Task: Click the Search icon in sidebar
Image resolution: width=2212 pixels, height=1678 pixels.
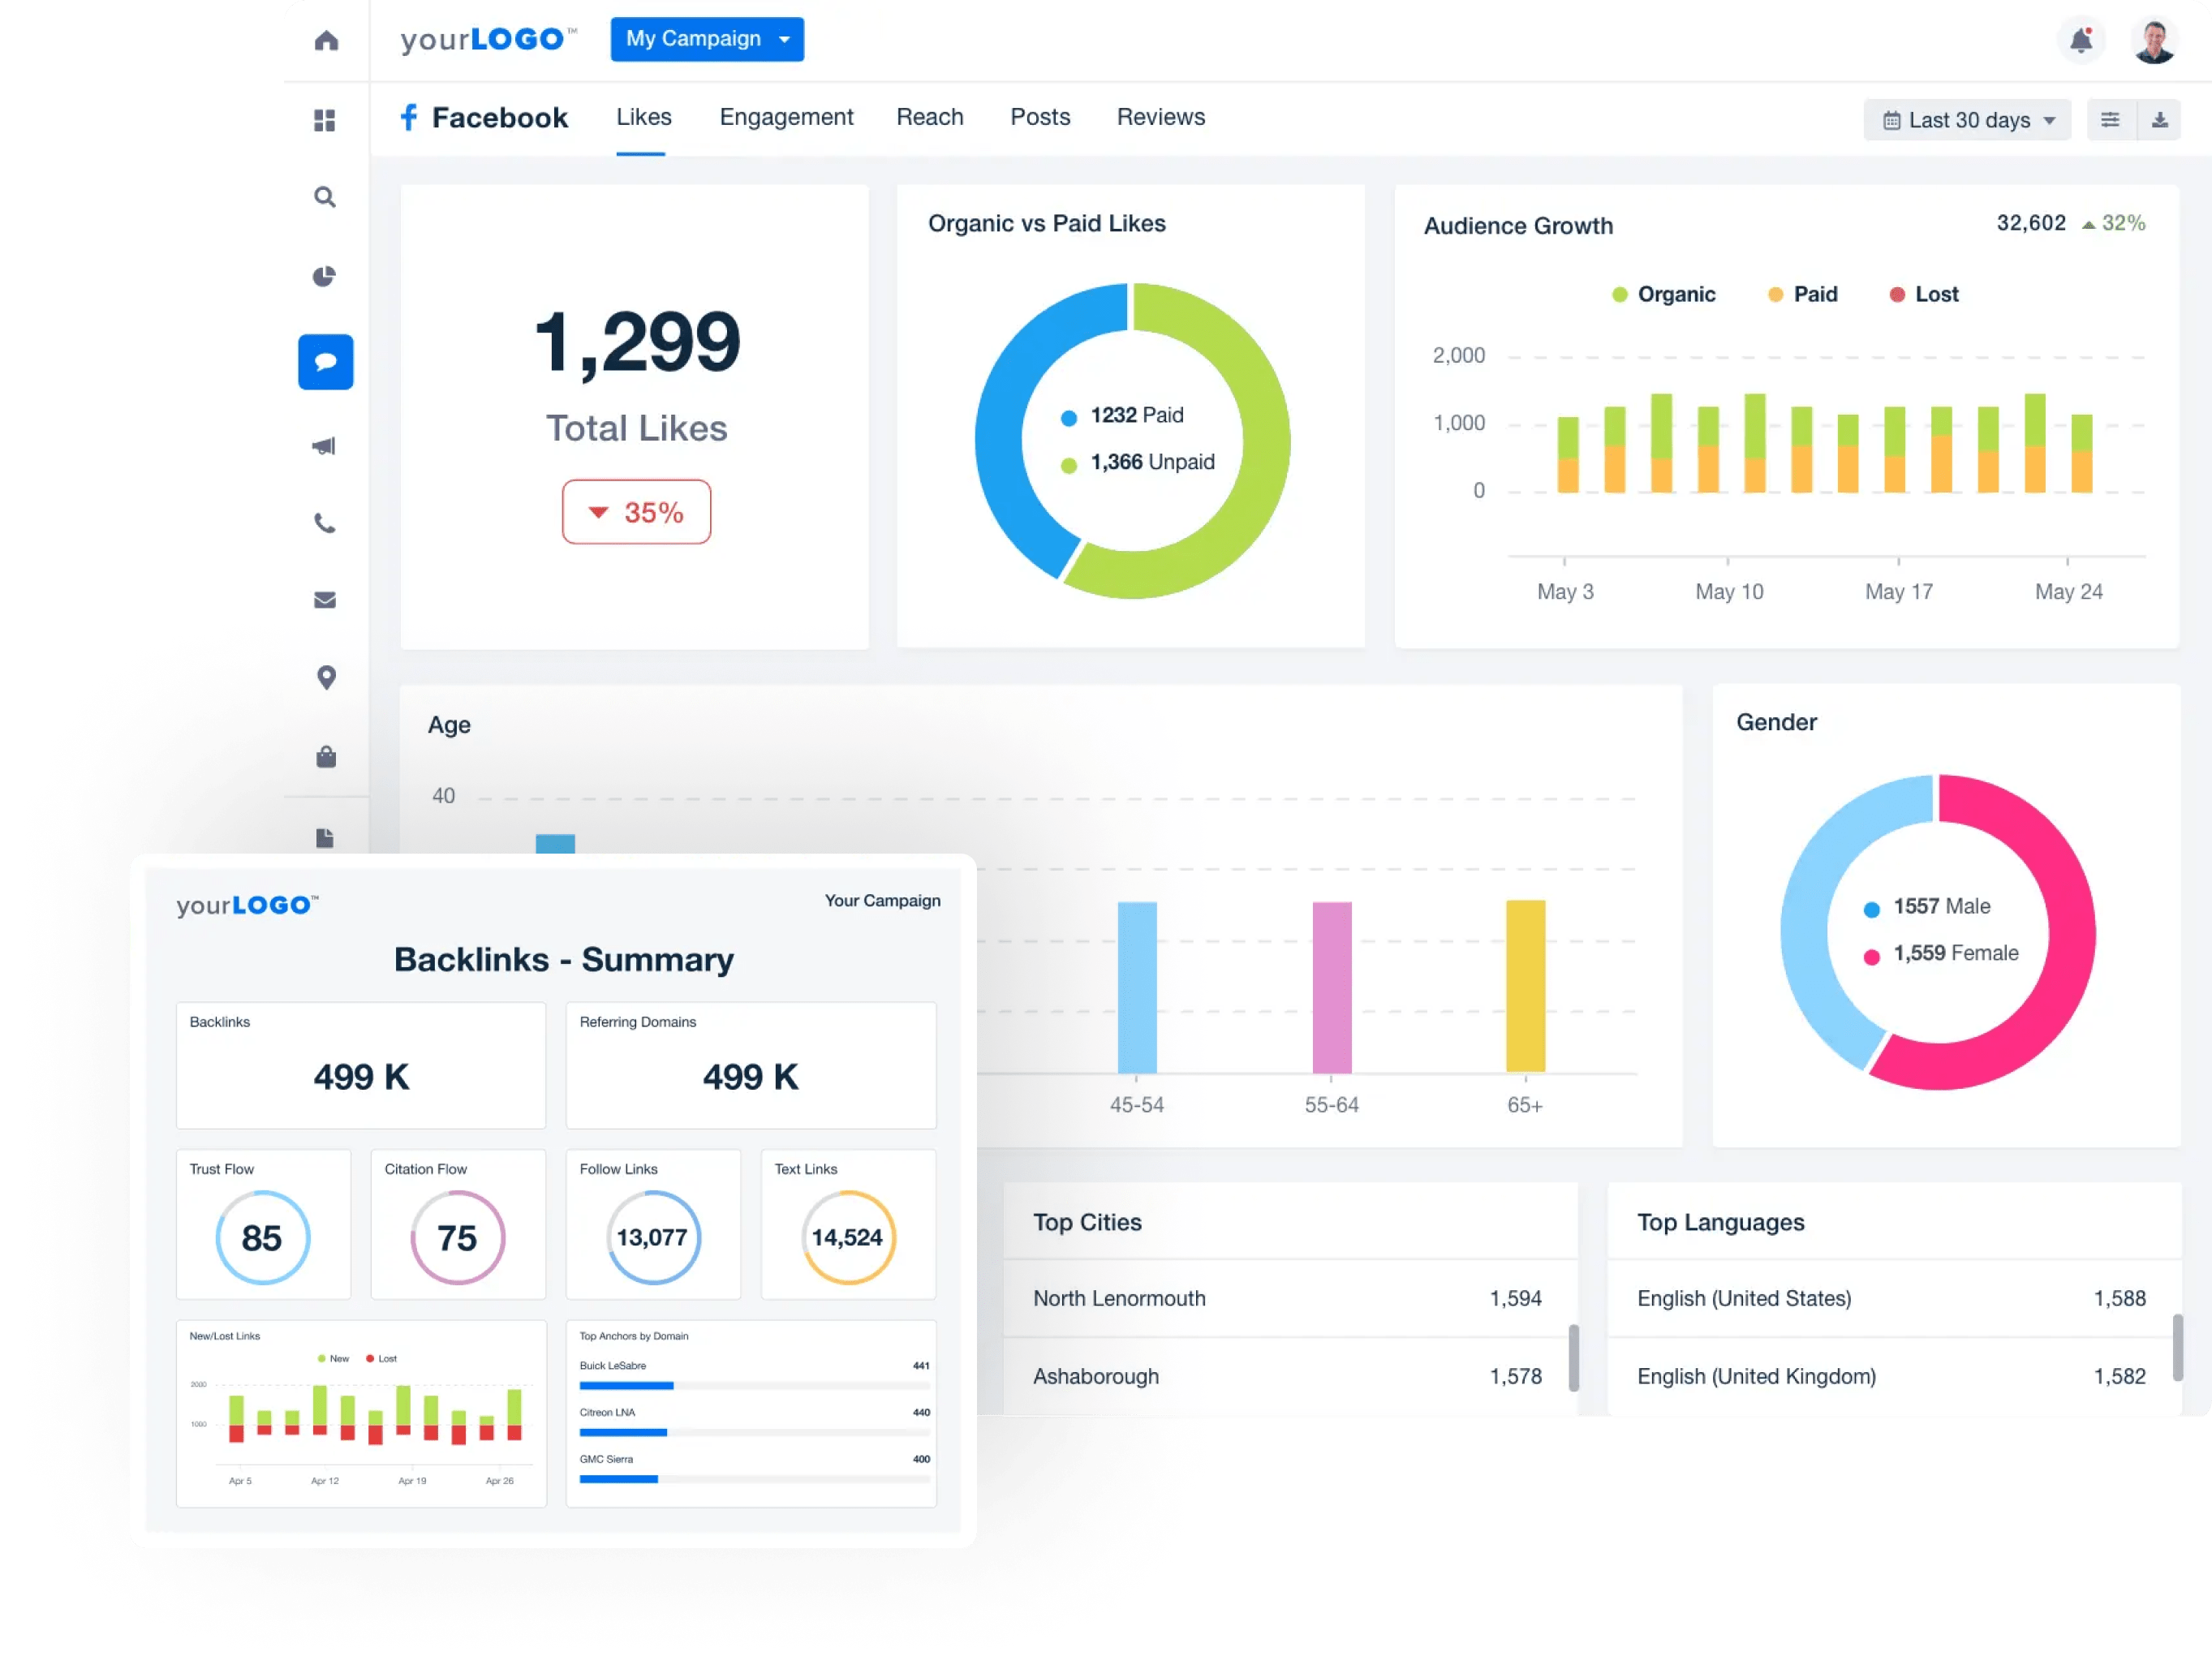Action: [x=325, y=194]
